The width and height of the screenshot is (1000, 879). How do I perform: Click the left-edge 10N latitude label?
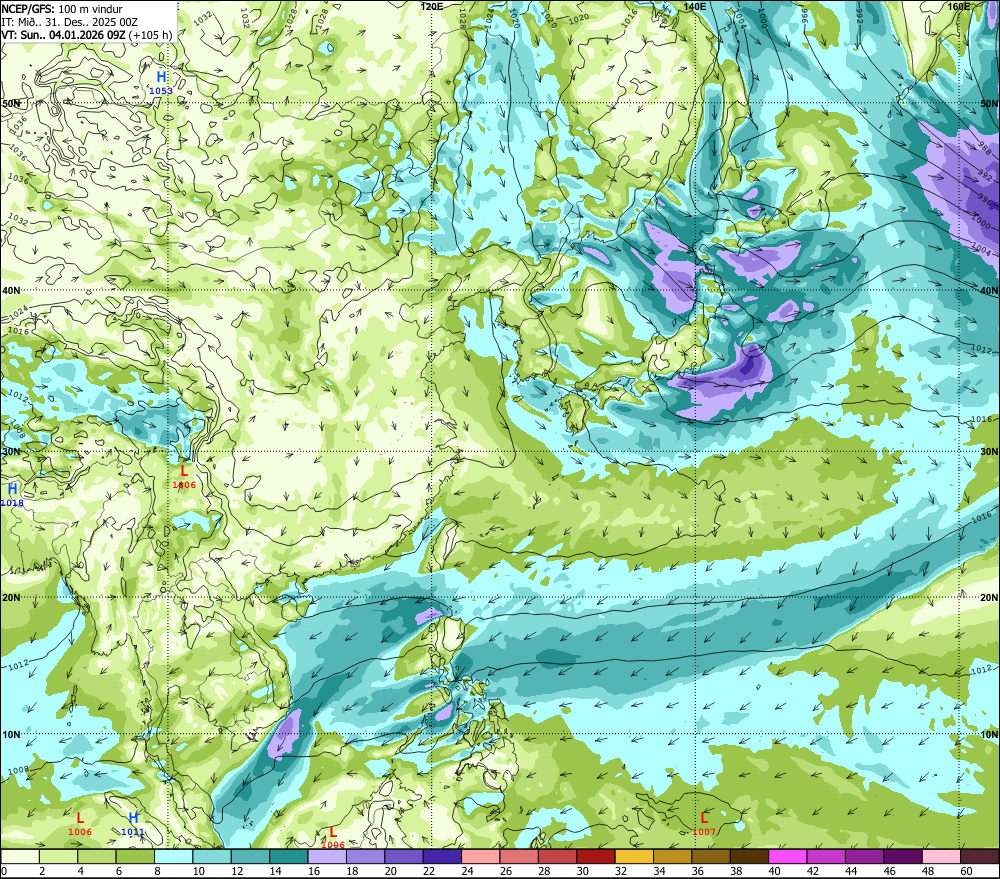click(11, 735)
